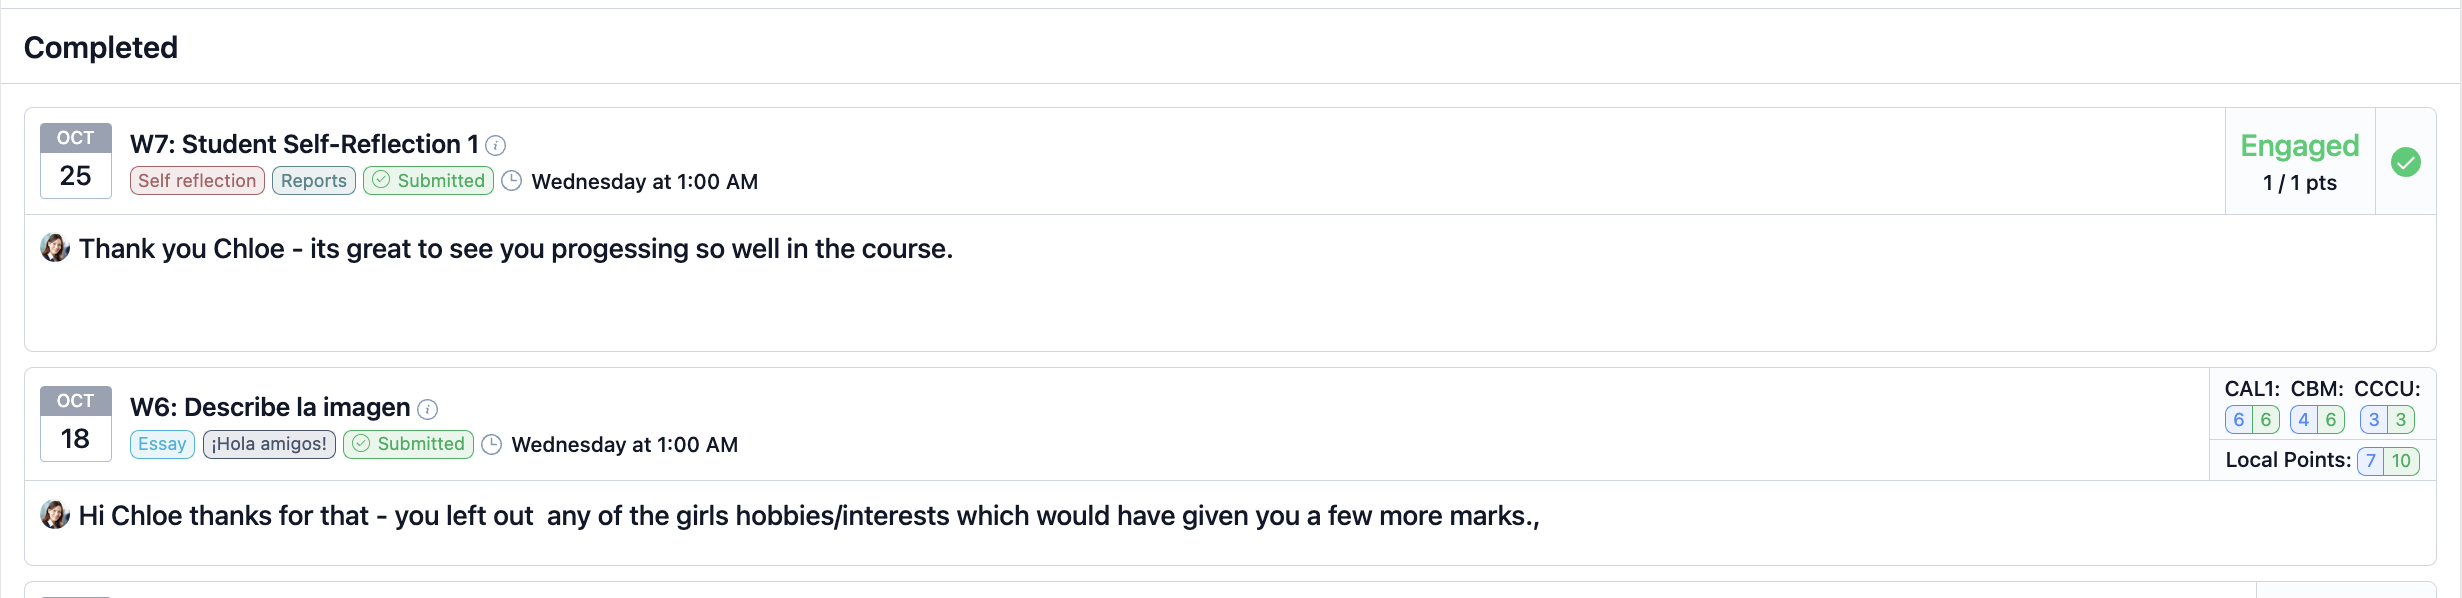Click the Submitted badge on W7 task
This screenshot has height=598, width=2462.
(428, 181)
